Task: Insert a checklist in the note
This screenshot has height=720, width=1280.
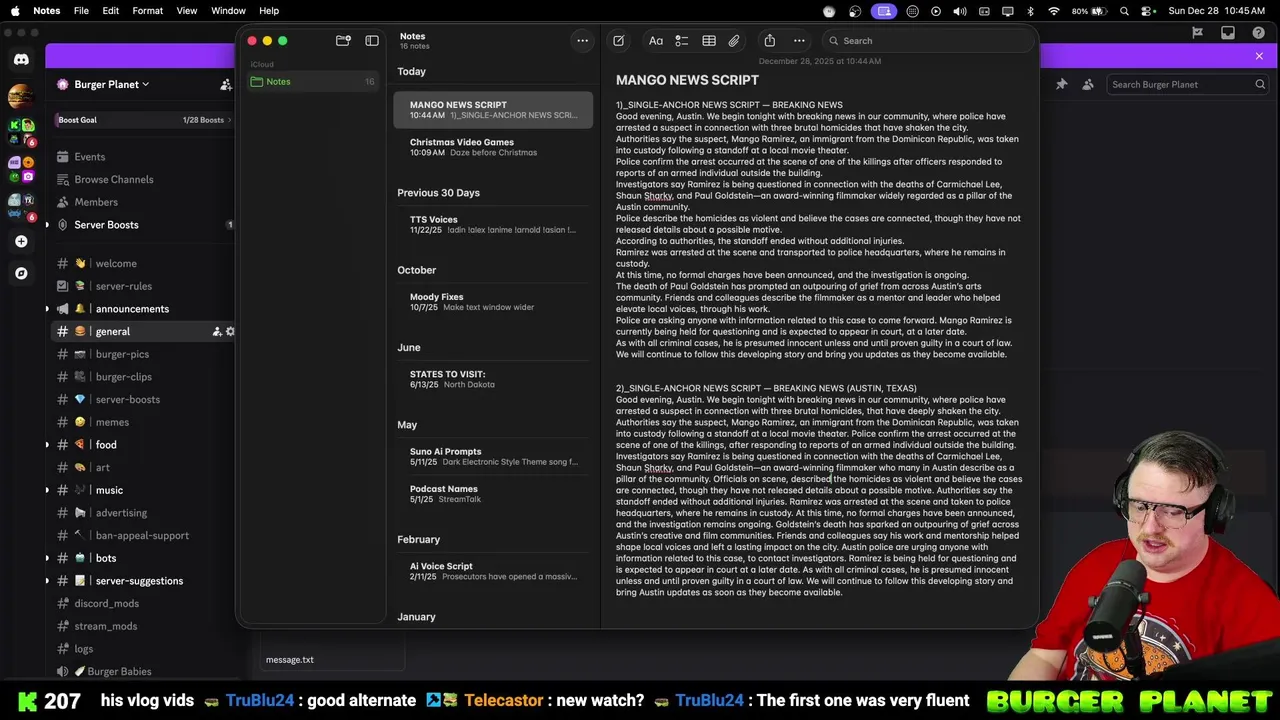Action: pos(682,41)
